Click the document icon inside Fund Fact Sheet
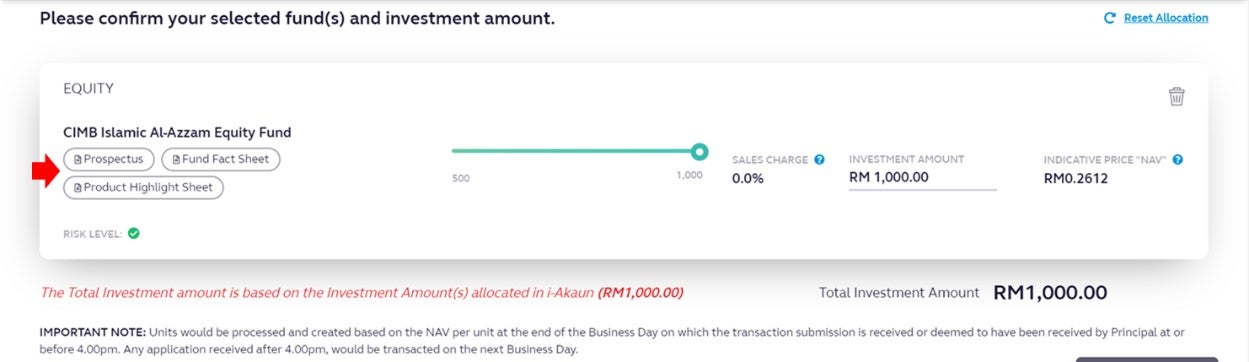 click(x=176, y=159)
